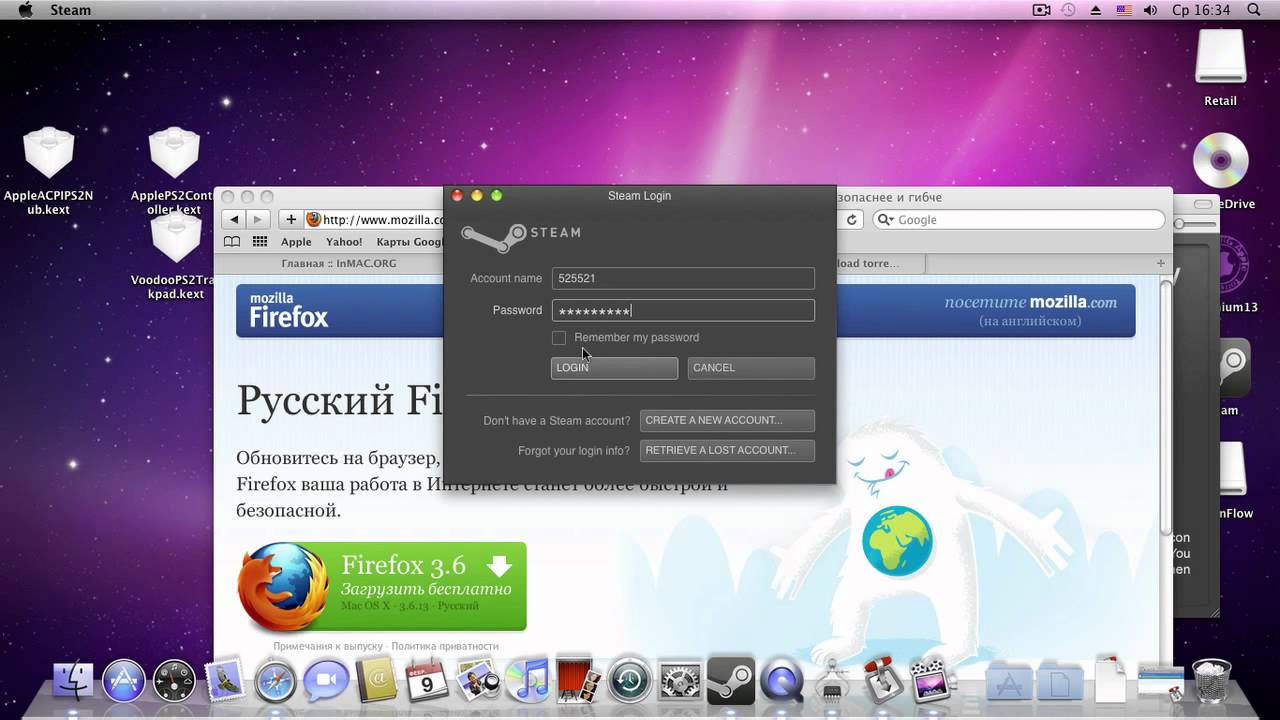Select AppleACPIPS2Nub.kext file on desktop
1280x720 pixels.
click(x=48, y=172)
